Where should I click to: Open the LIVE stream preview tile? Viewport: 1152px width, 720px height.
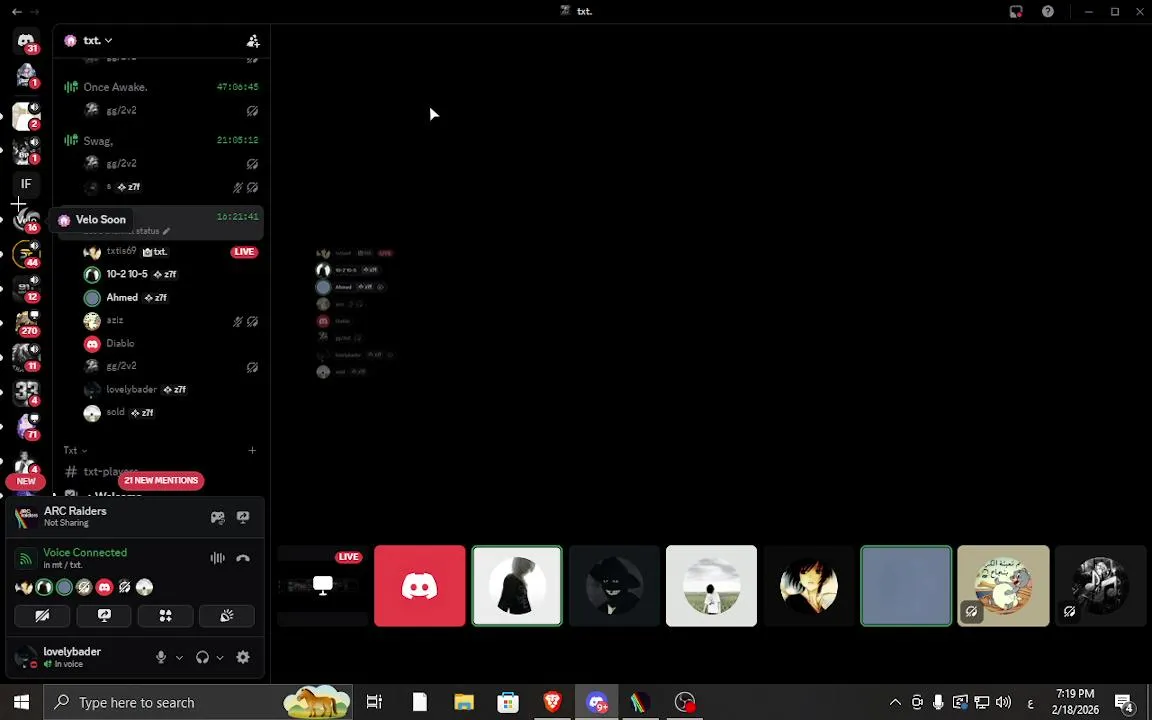pos(323,586)
